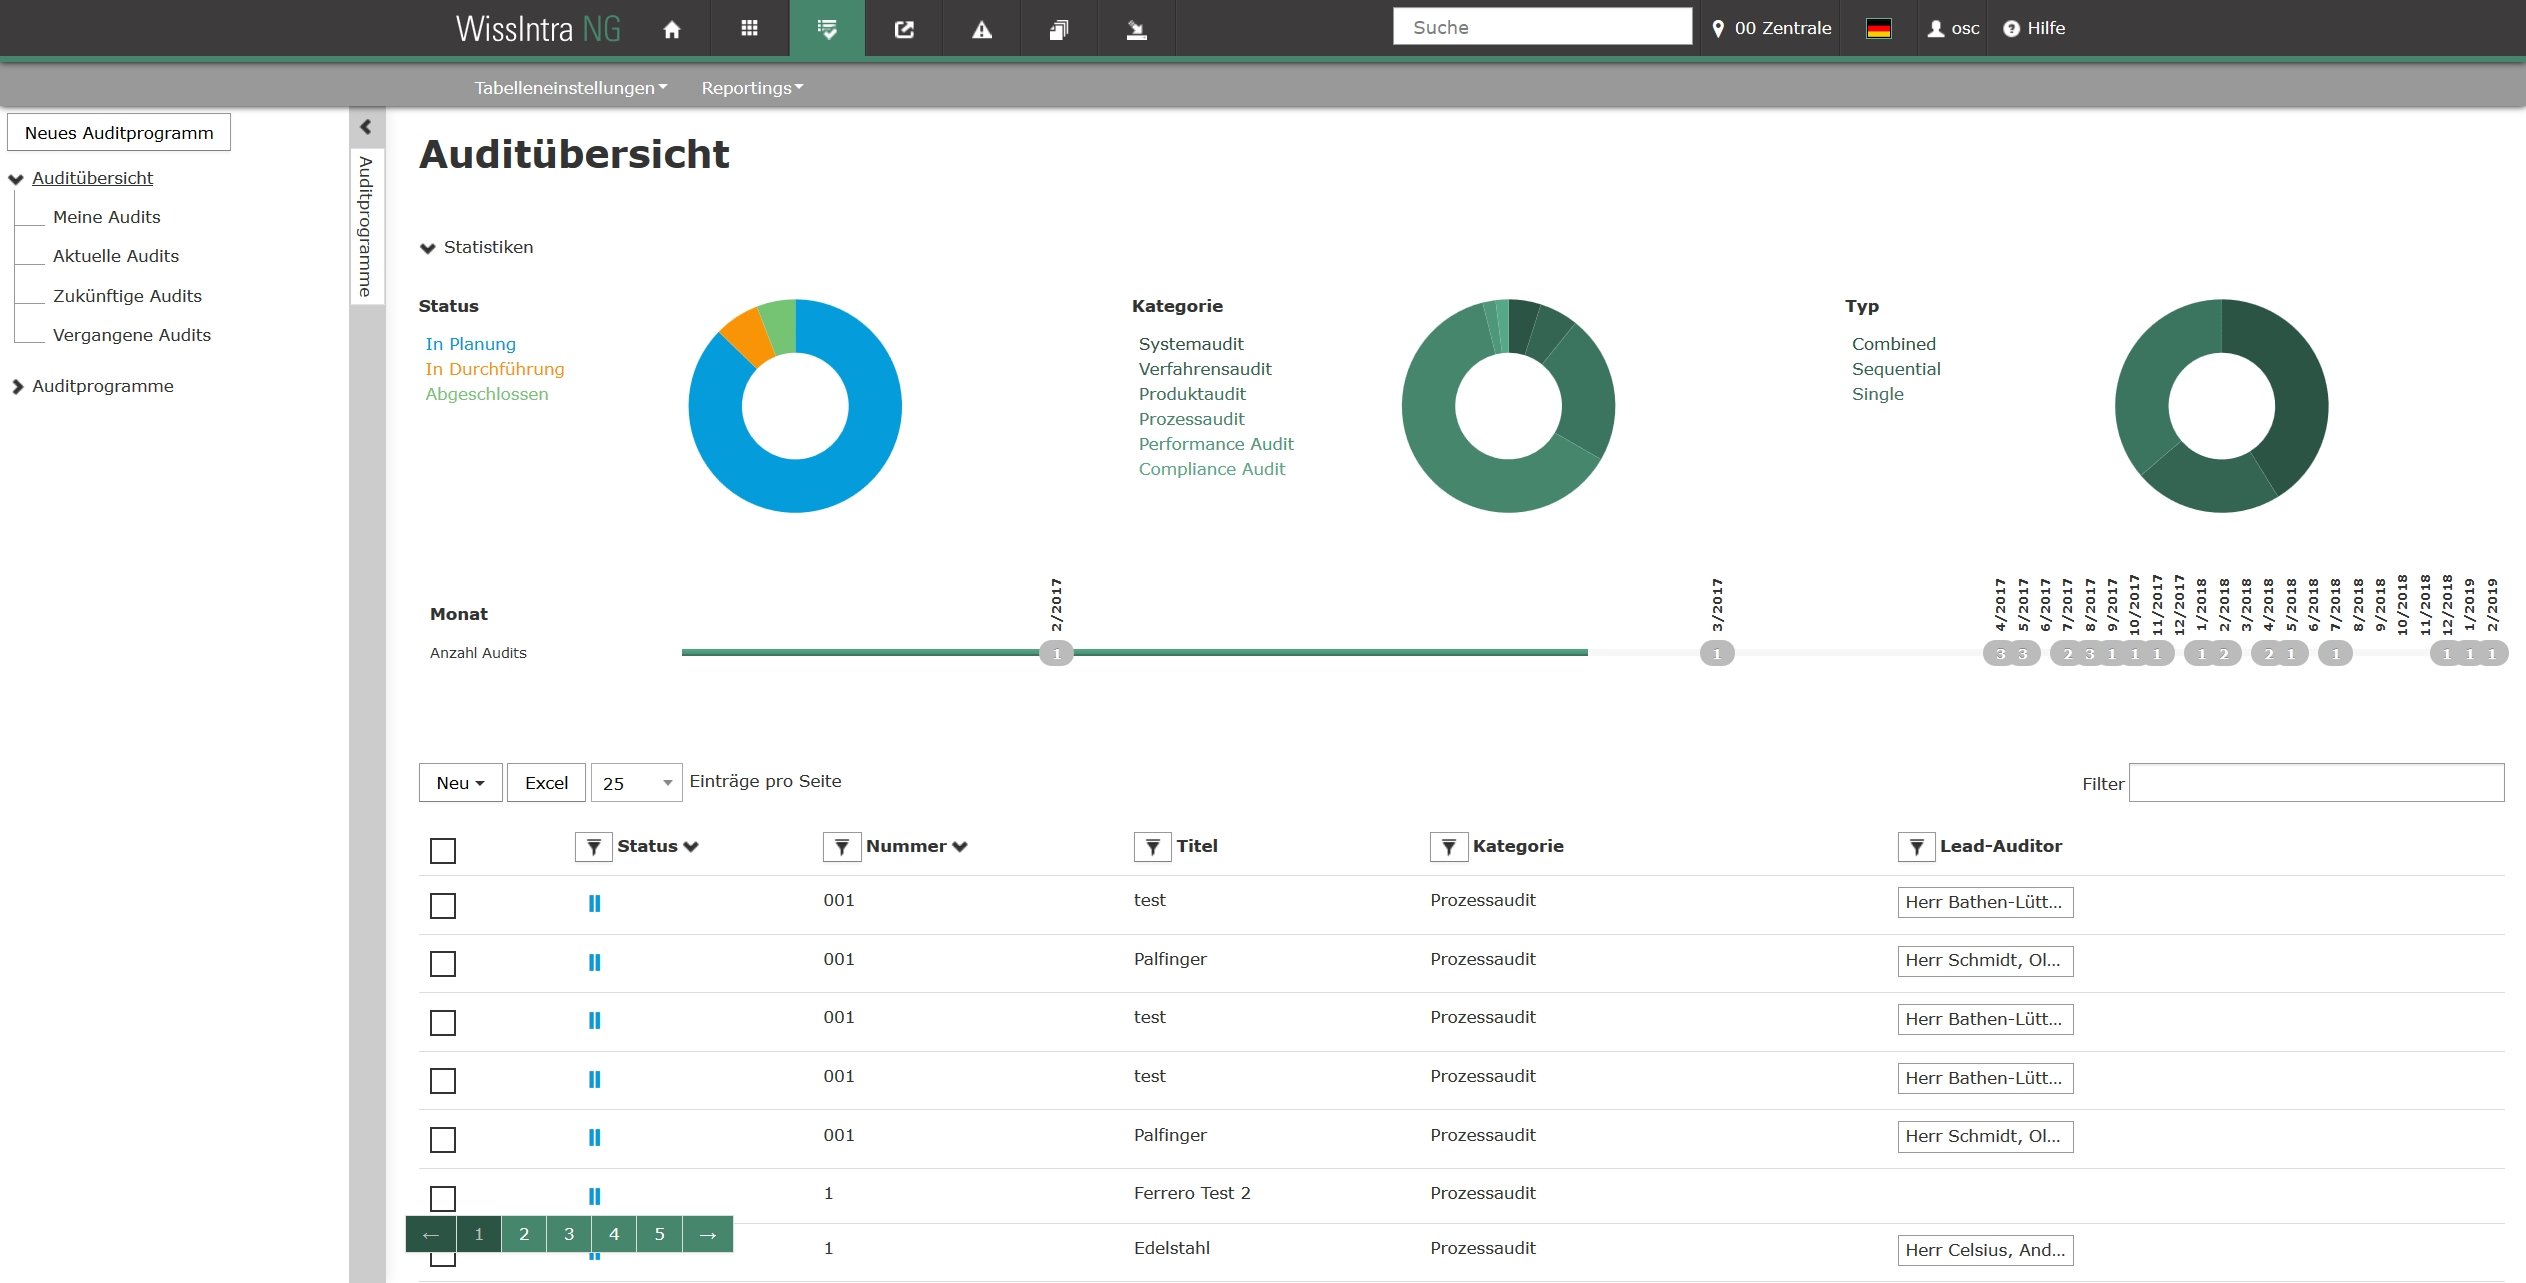Viewport: 2526px width, 1283px height.
Task: Click the home icon in top bar
Action: coord(672,29)
